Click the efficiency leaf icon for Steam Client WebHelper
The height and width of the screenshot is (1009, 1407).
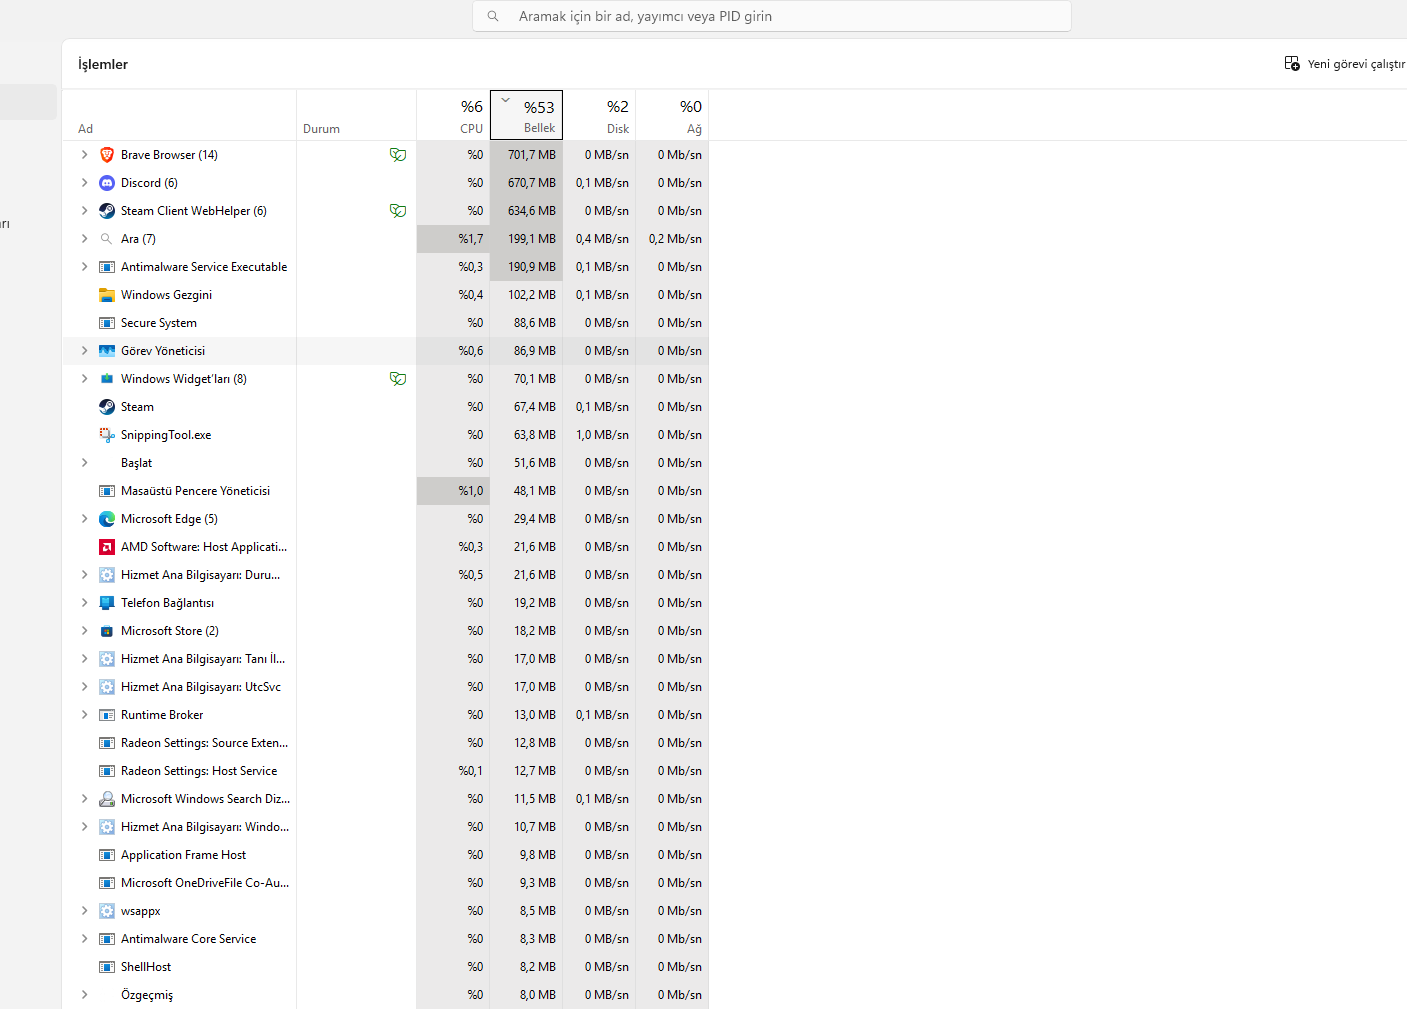398,211
